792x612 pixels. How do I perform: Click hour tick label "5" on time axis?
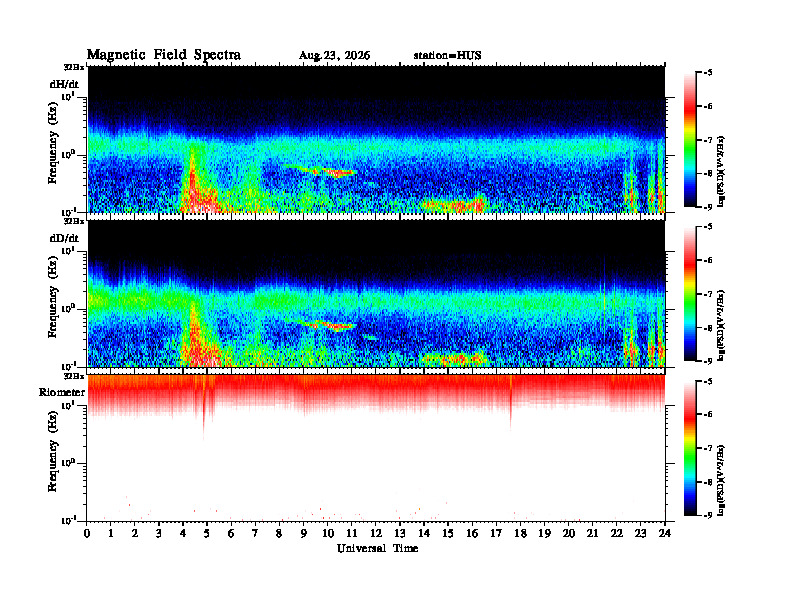[x=207, y=534]
